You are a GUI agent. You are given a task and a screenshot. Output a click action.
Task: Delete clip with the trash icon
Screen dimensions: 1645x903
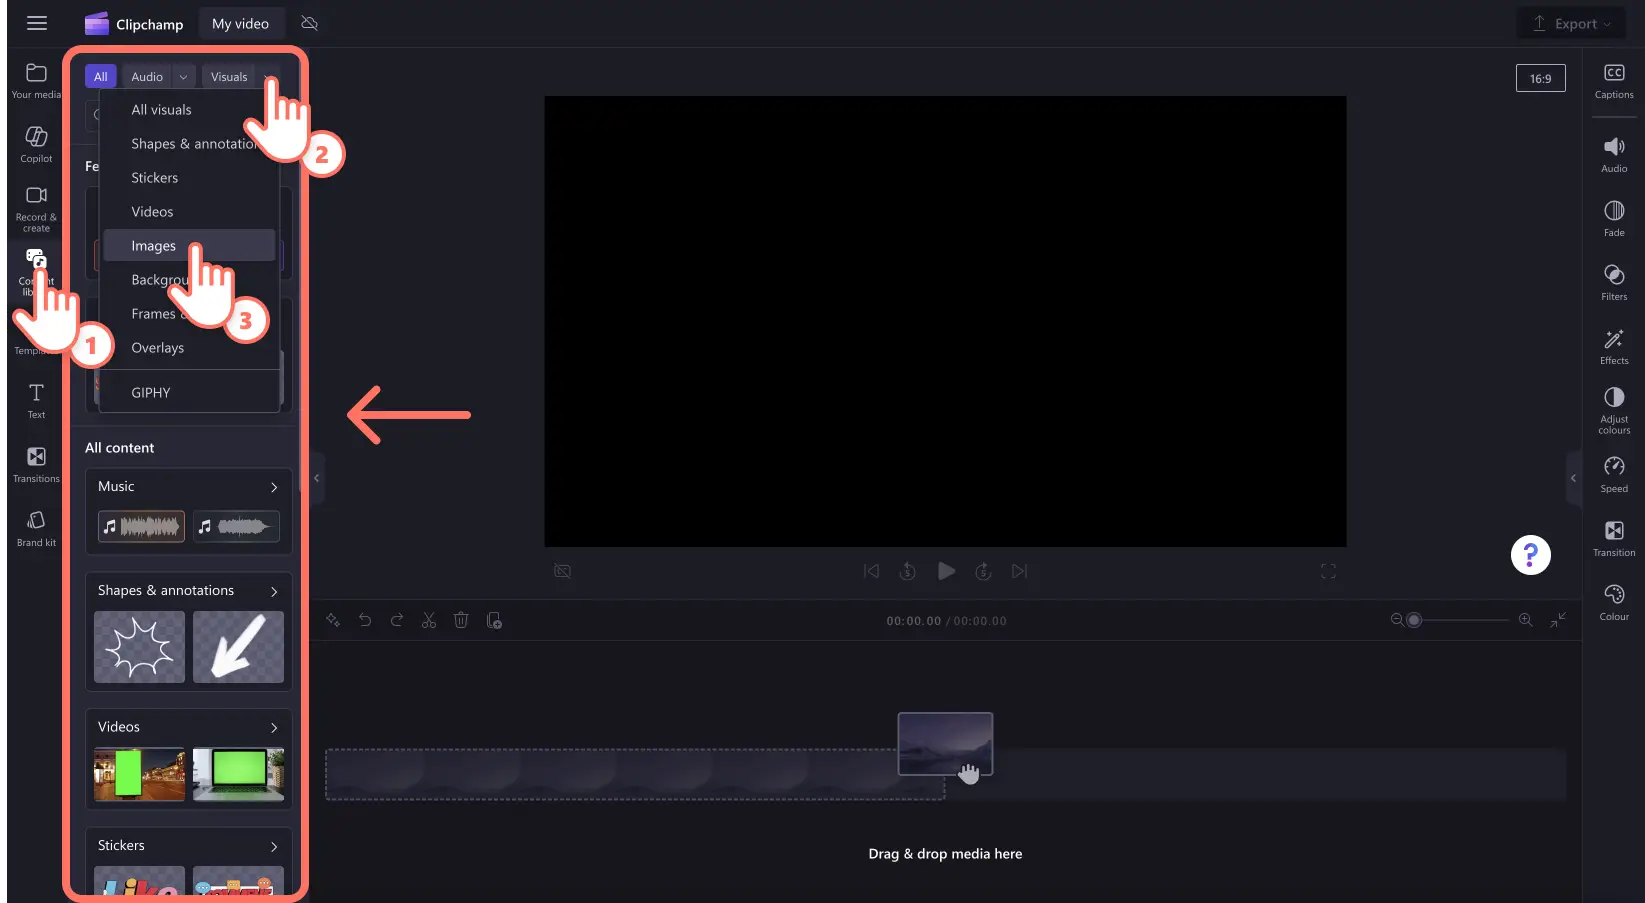(x=461, y=621)
